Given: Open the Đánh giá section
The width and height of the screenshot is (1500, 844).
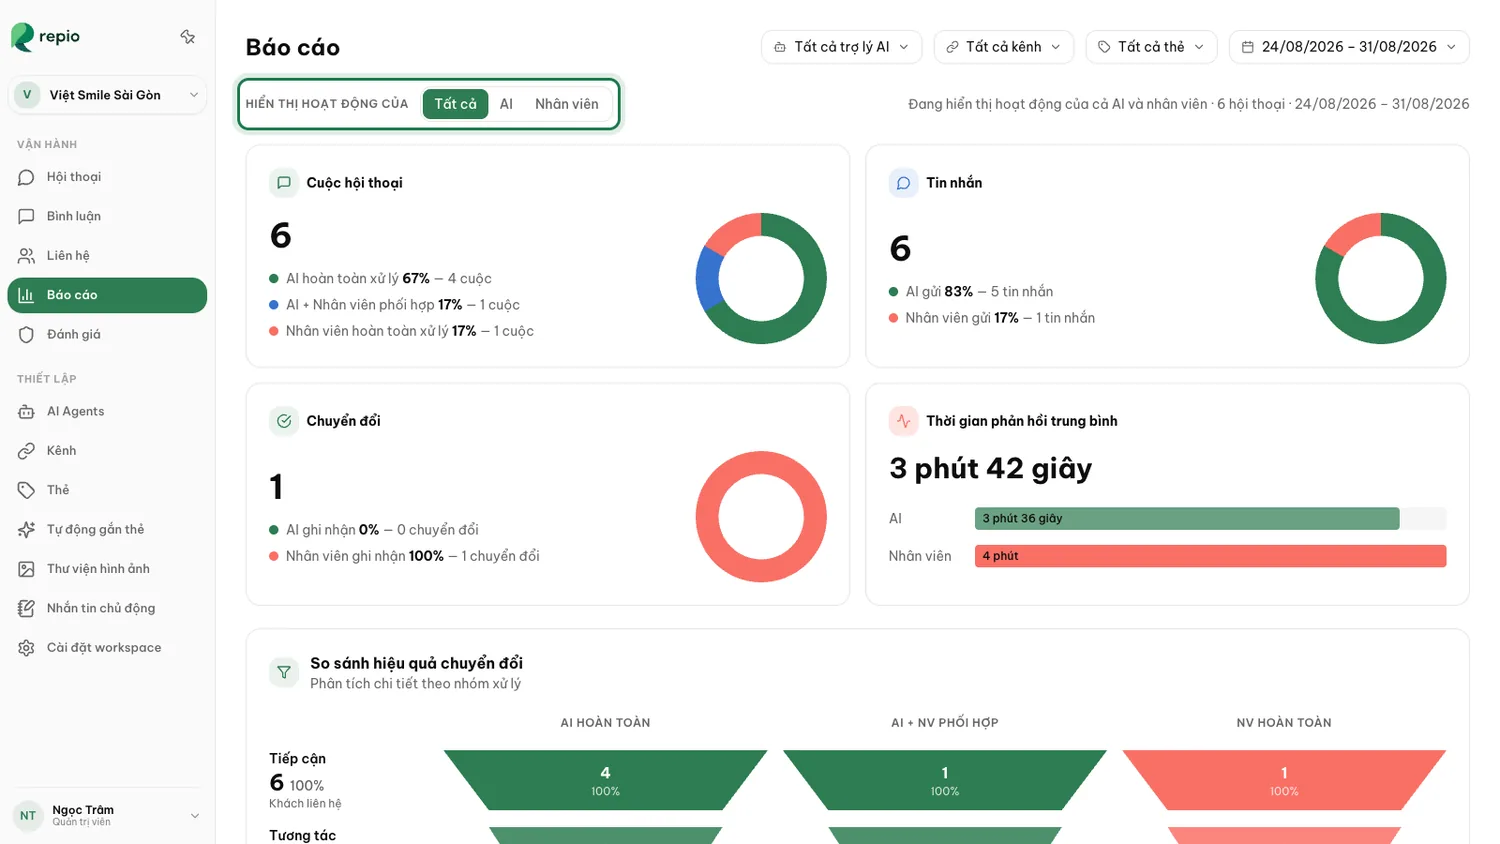Looking at the screenshot, I should [x=107, y=334].
